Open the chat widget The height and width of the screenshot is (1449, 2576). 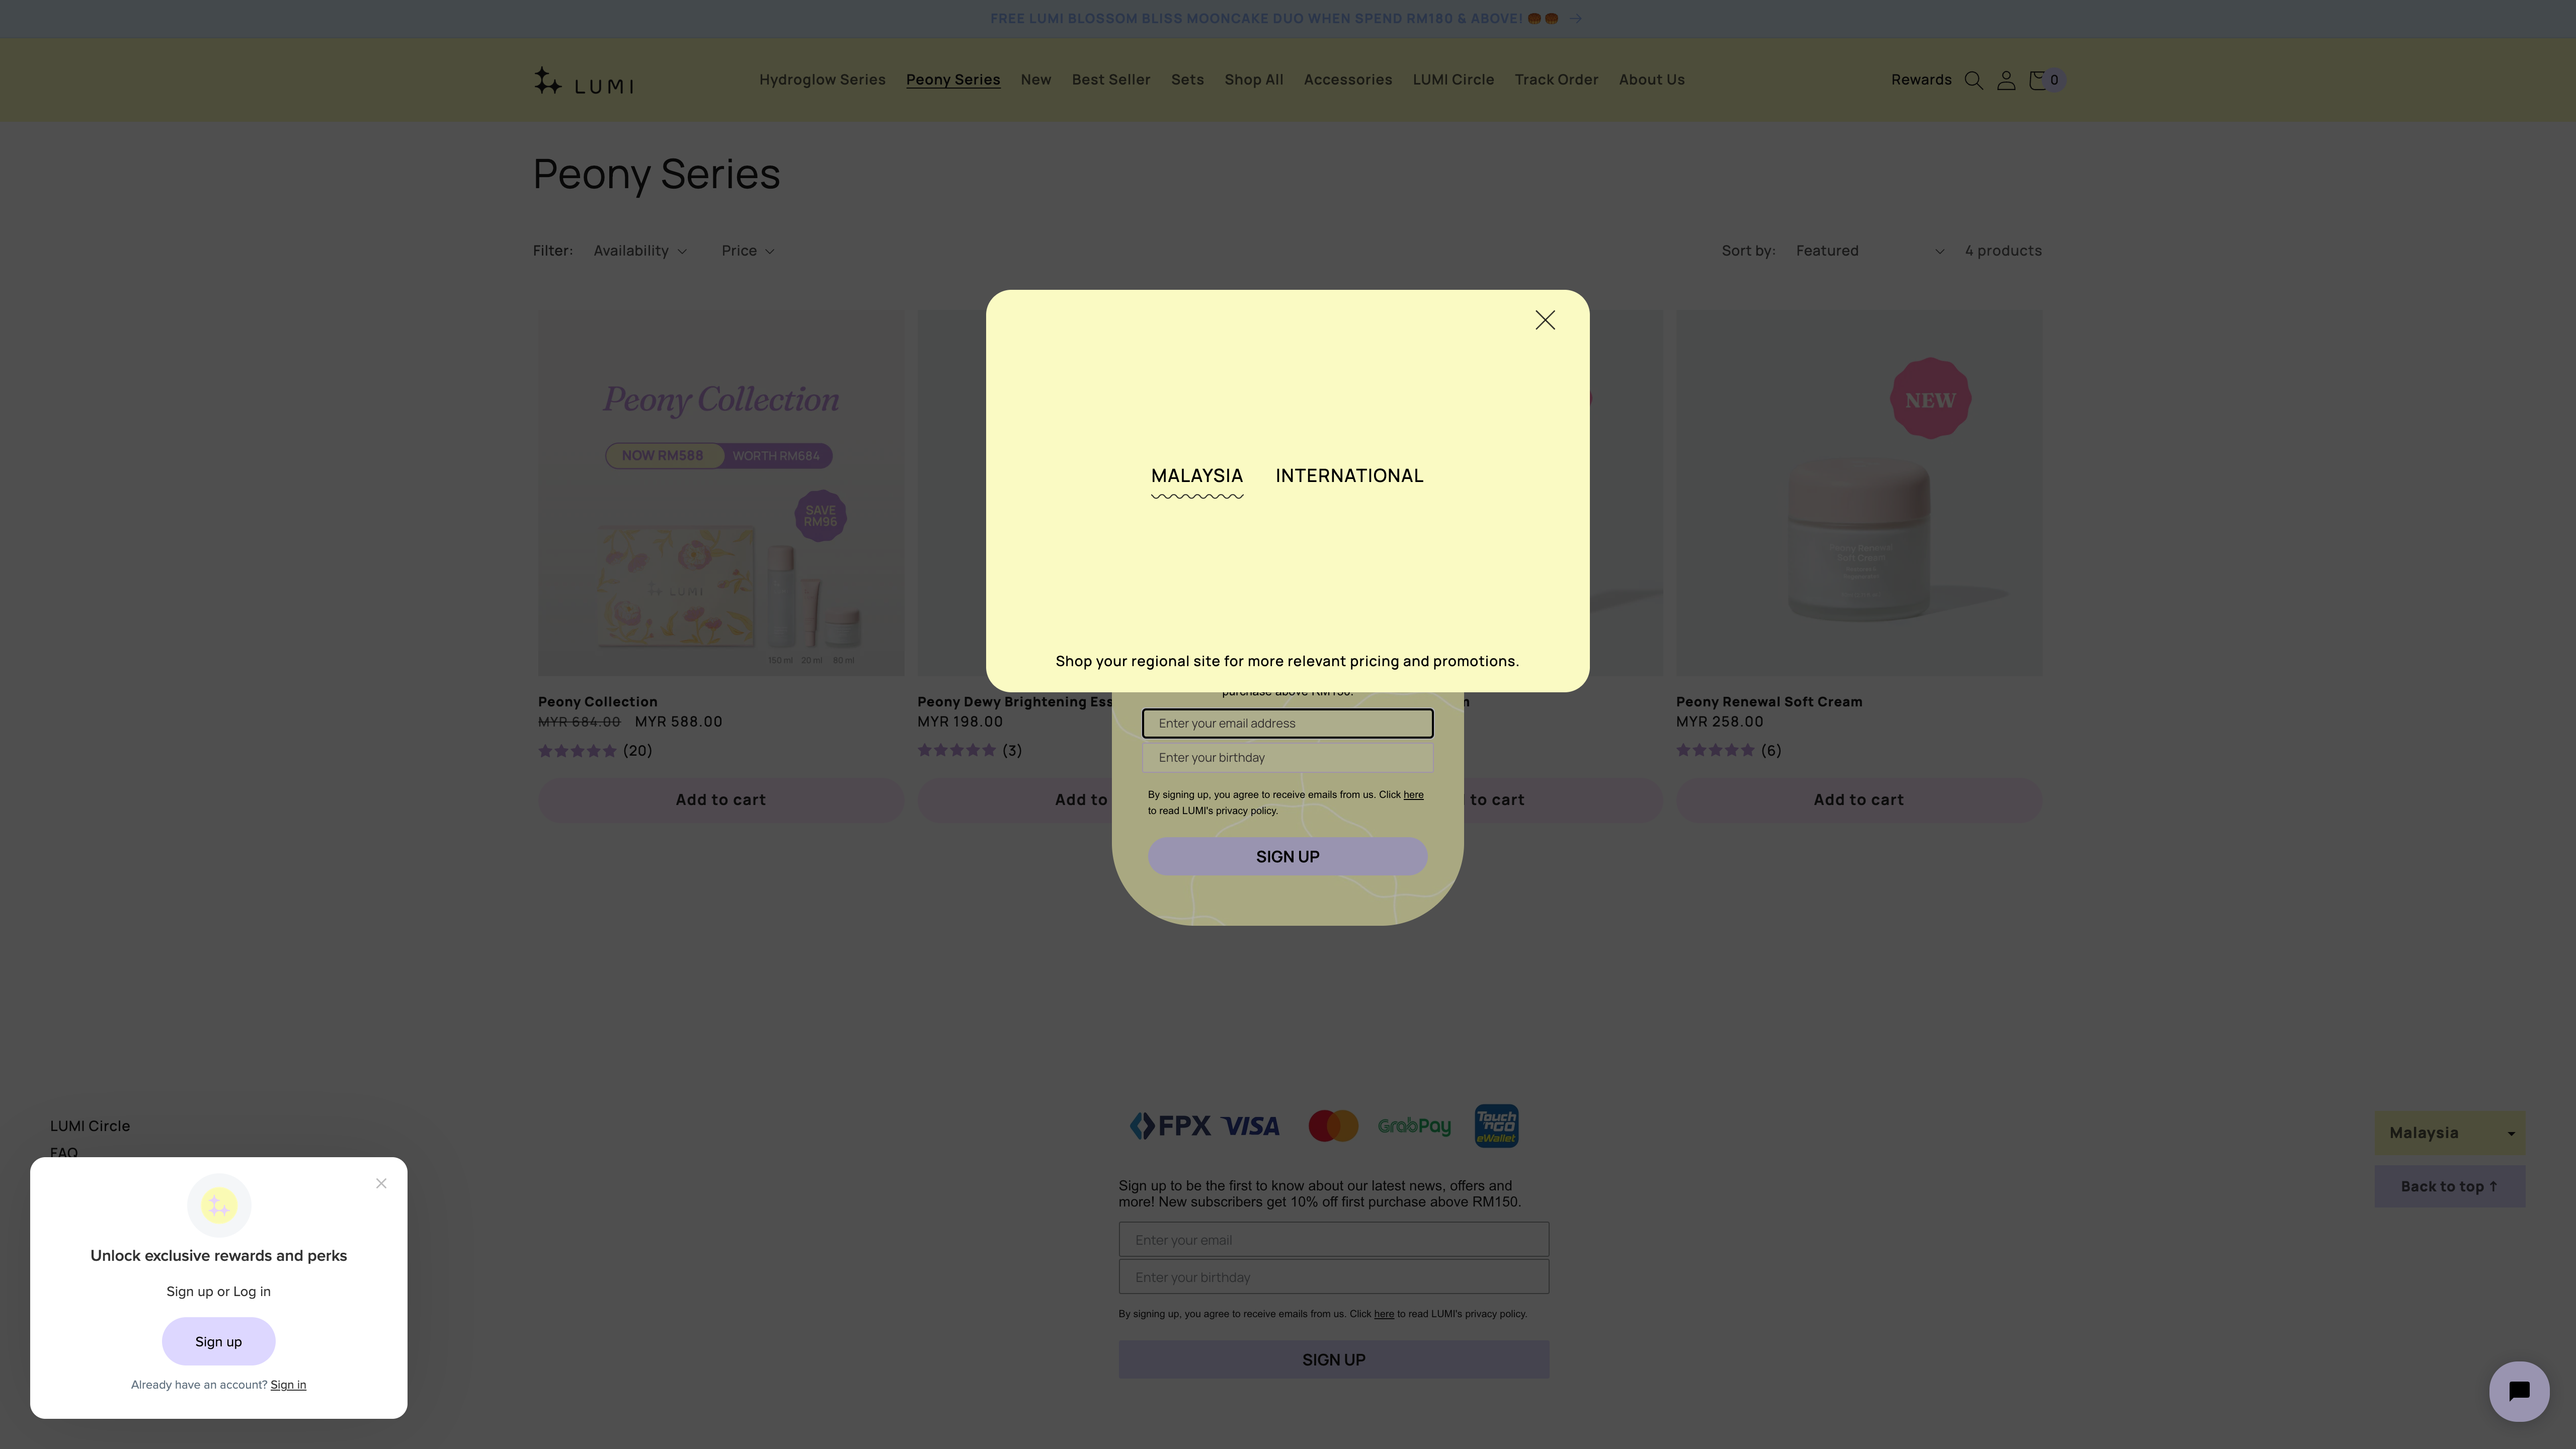tap(2519, 1390)
